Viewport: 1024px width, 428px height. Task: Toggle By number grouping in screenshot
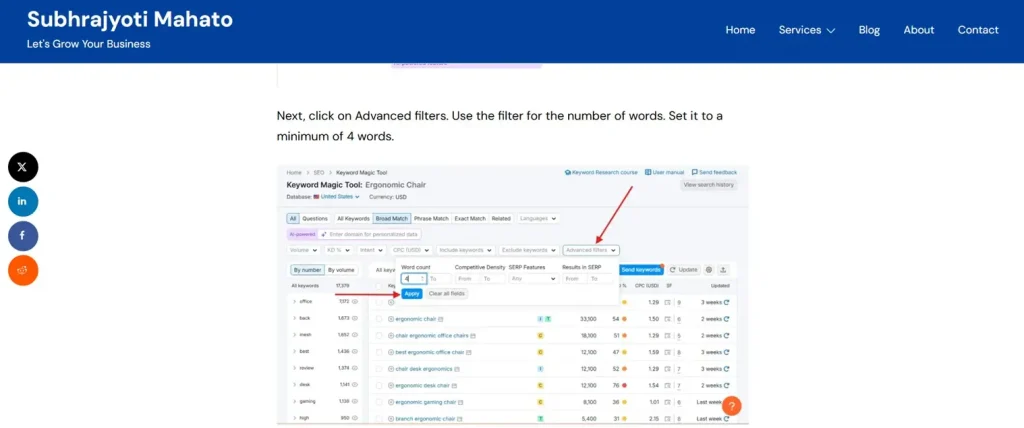pos(307,270)
